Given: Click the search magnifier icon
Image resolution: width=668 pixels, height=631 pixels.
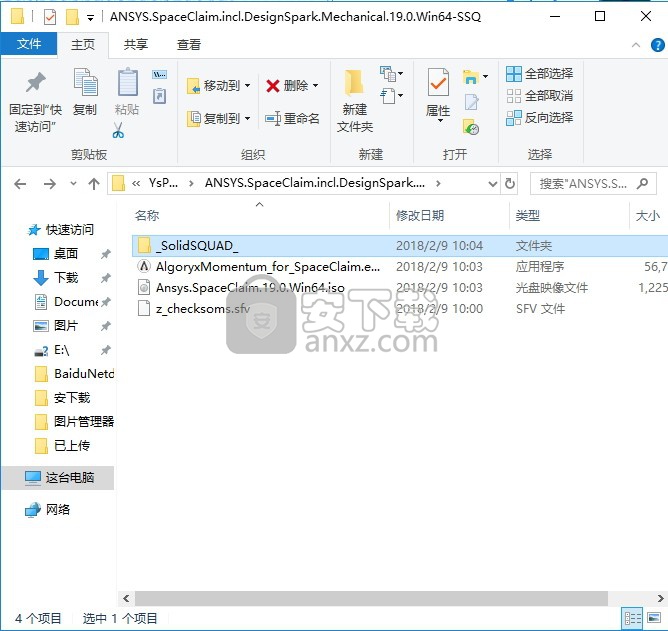Looking at the screenshot, I should click(x=642, y=184).
